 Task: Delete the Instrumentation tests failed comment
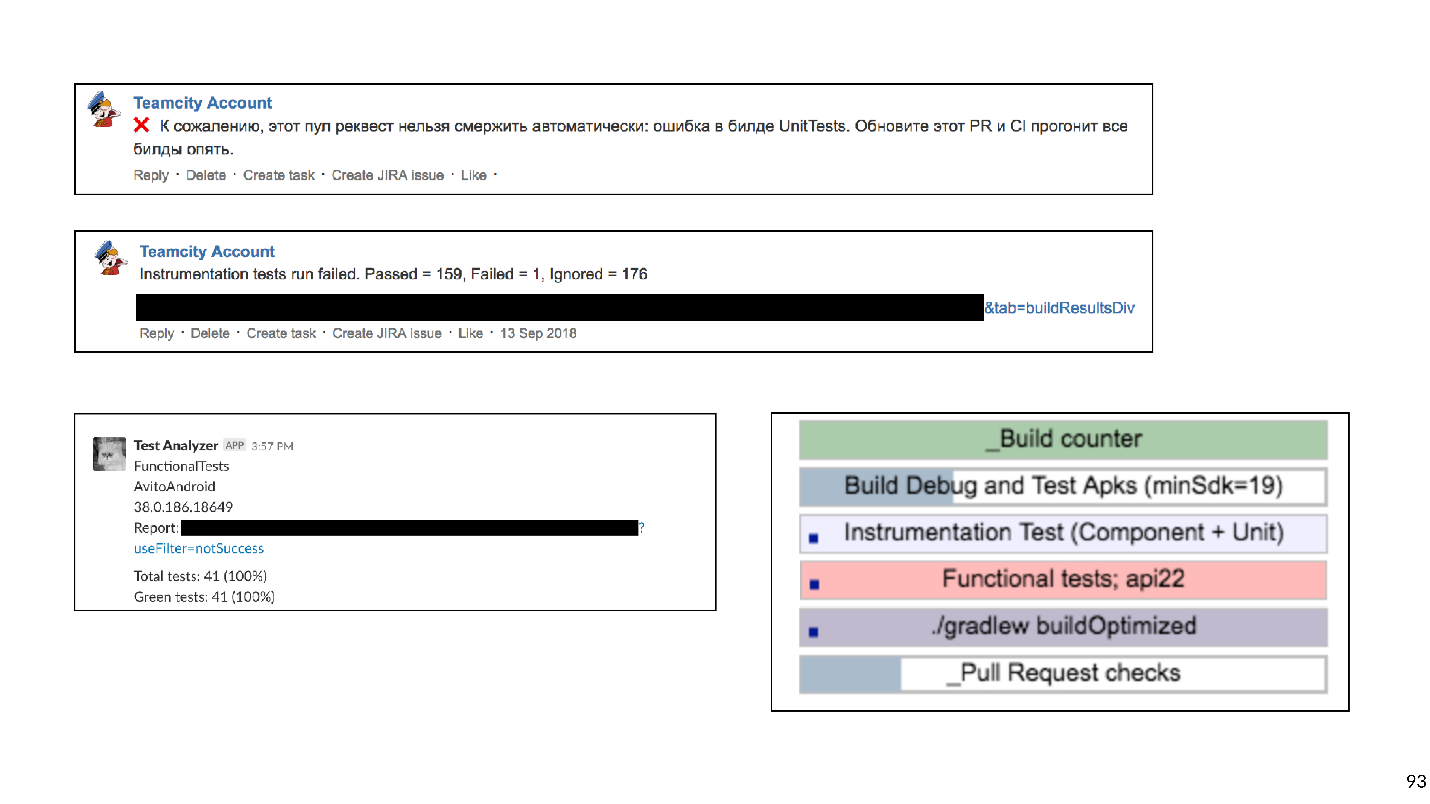click(210, 333)
